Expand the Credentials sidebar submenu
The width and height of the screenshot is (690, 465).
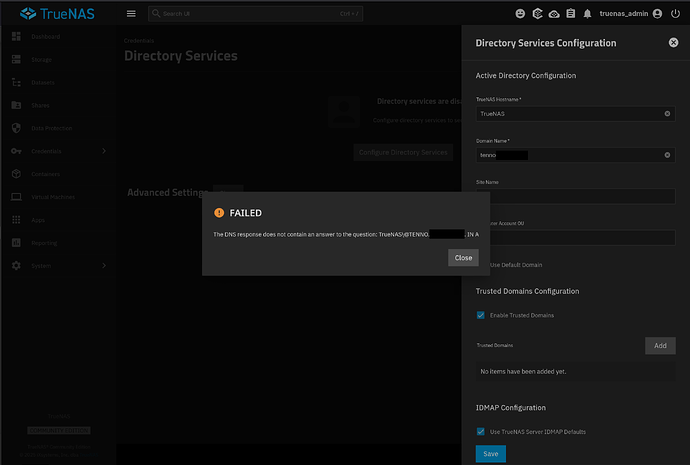(103, 151)
